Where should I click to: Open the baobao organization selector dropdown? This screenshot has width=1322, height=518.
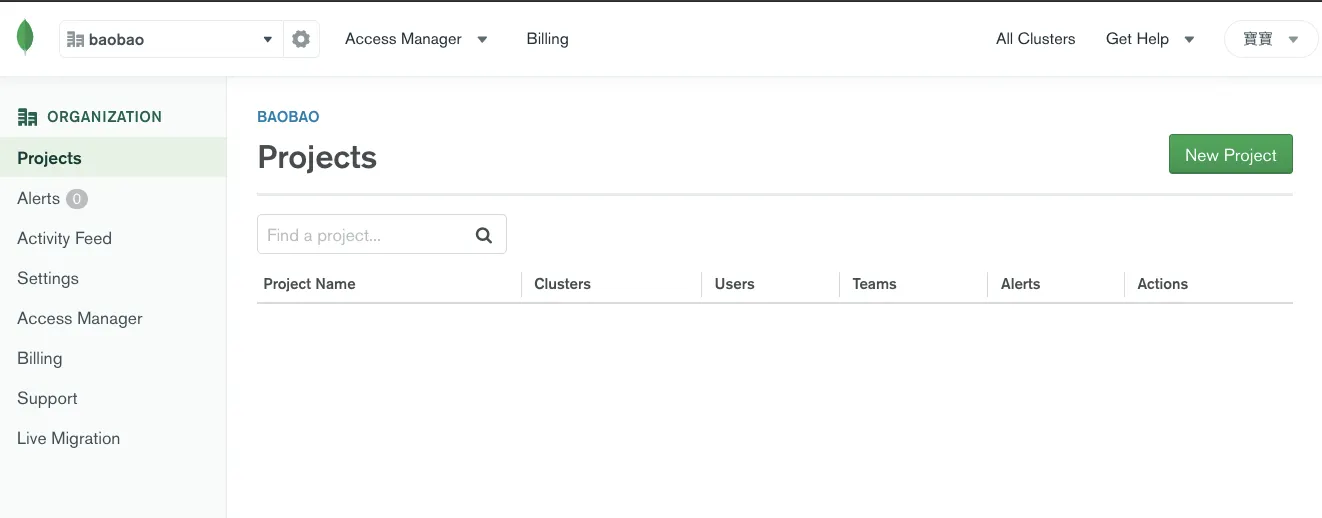171,39
